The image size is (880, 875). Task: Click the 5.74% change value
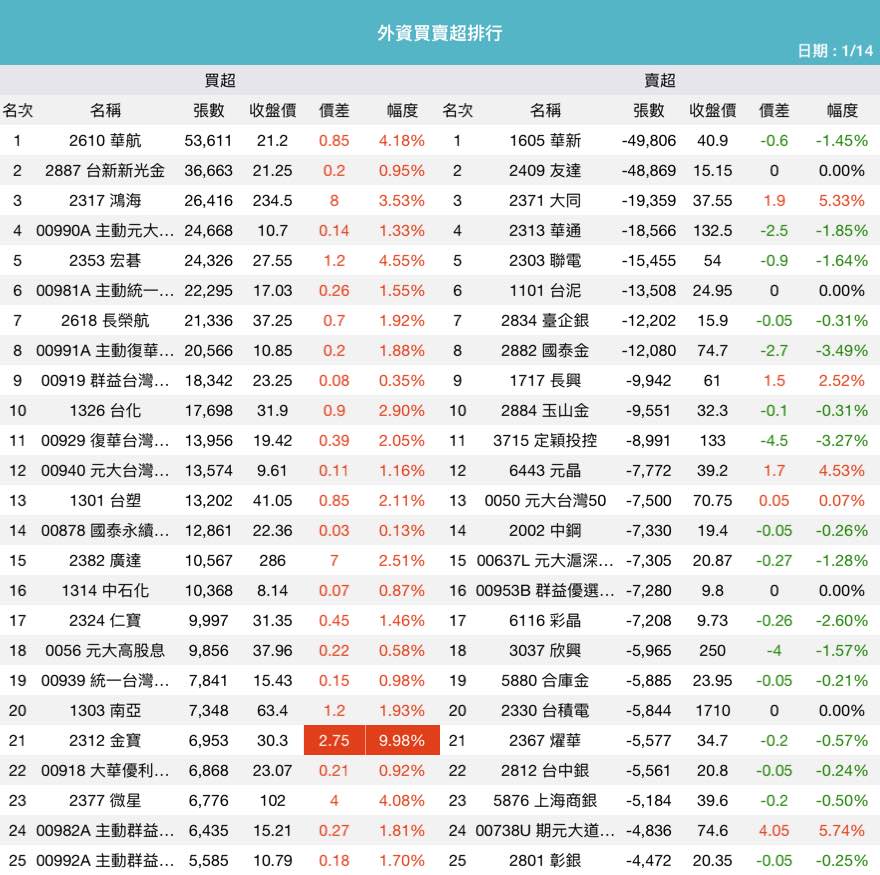(842, 831)
